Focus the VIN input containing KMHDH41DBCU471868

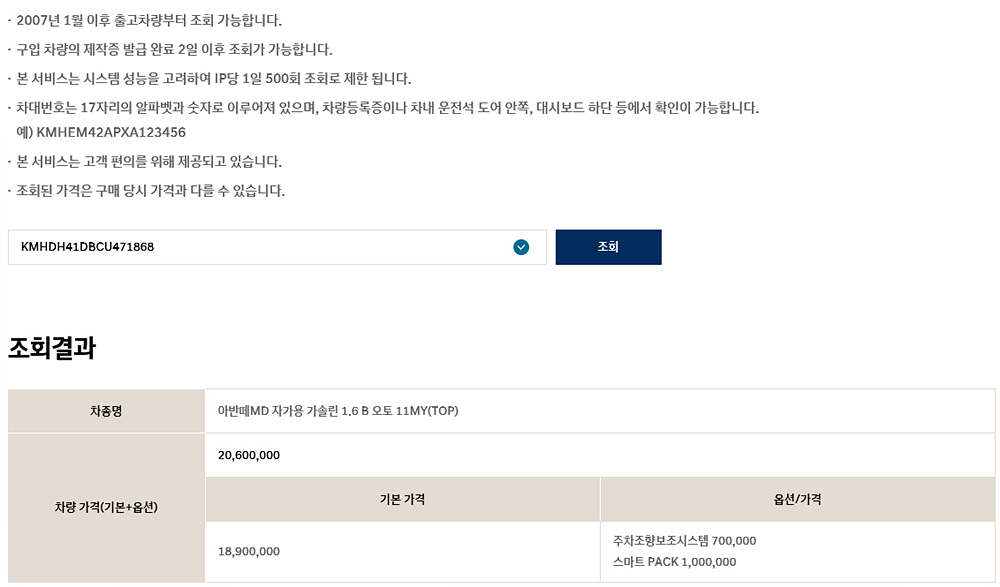tap(277, 247)
